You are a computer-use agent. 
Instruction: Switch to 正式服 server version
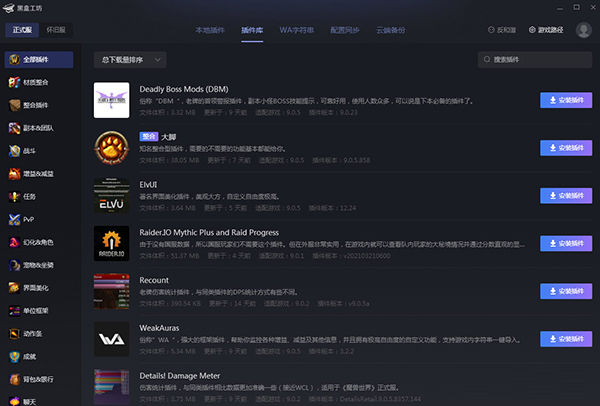point(23,30)
